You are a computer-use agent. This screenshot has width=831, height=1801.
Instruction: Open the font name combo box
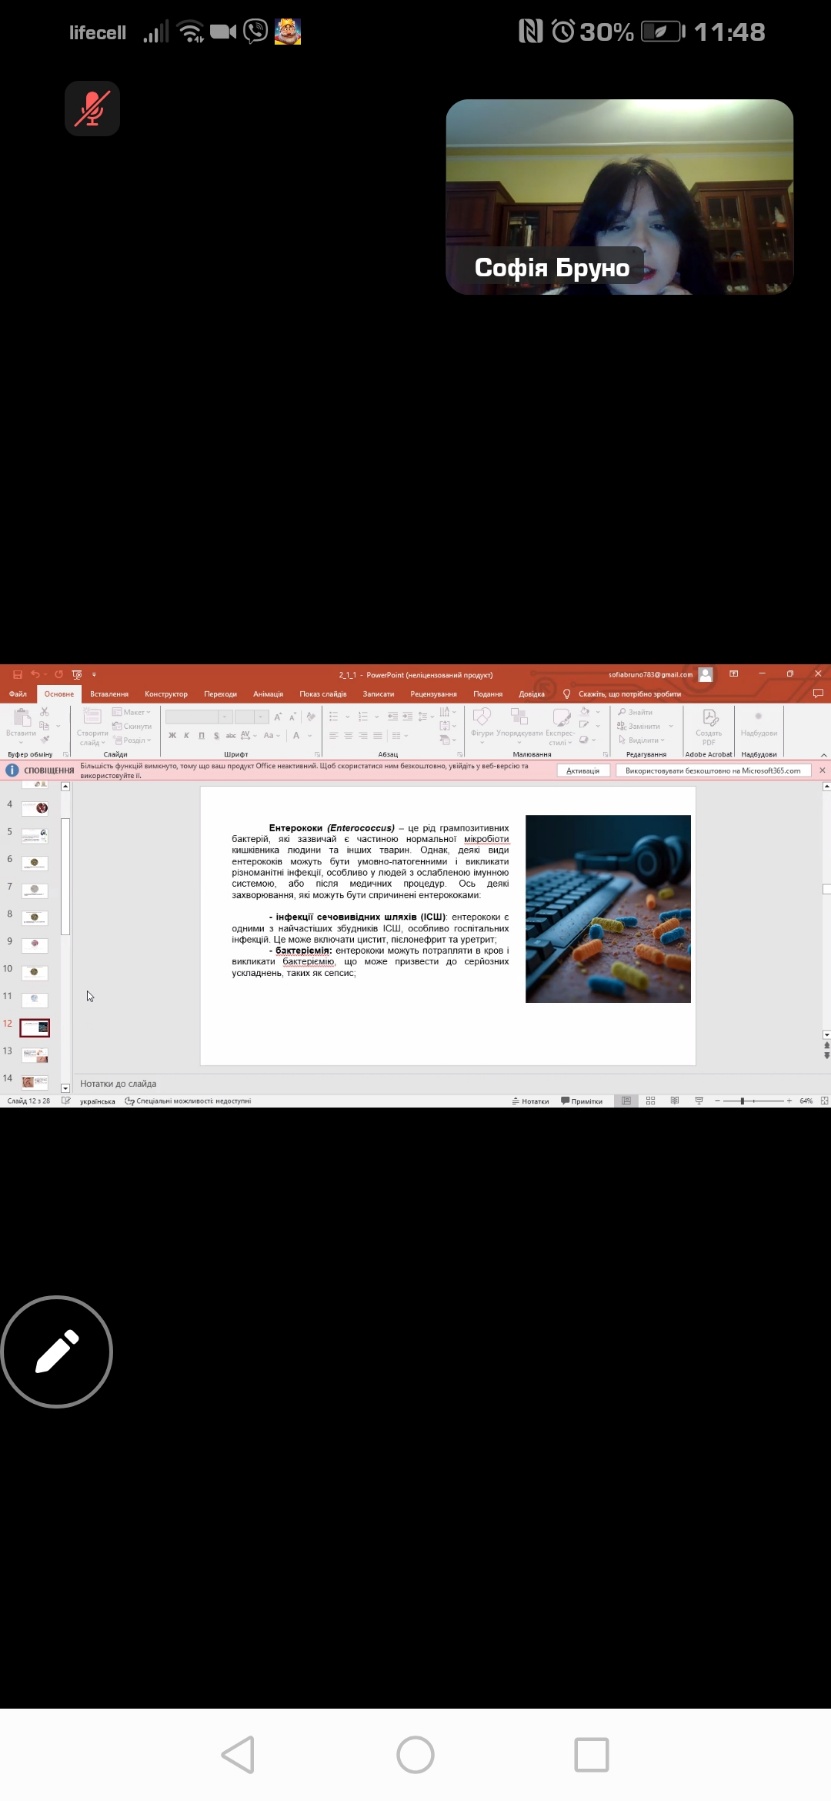tap(197, 717)
